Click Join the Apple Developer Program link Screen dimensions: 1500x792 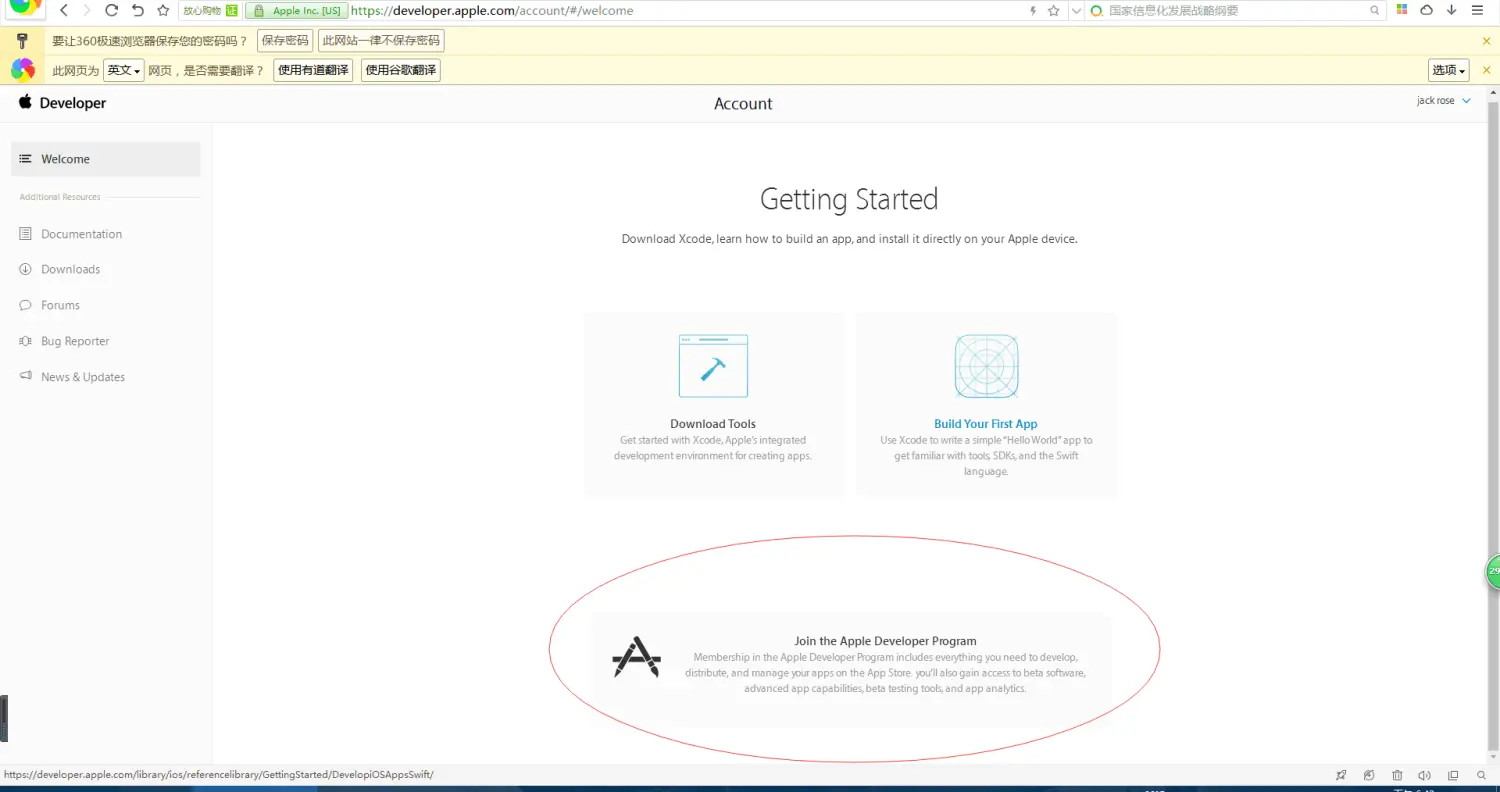(885, 641)
